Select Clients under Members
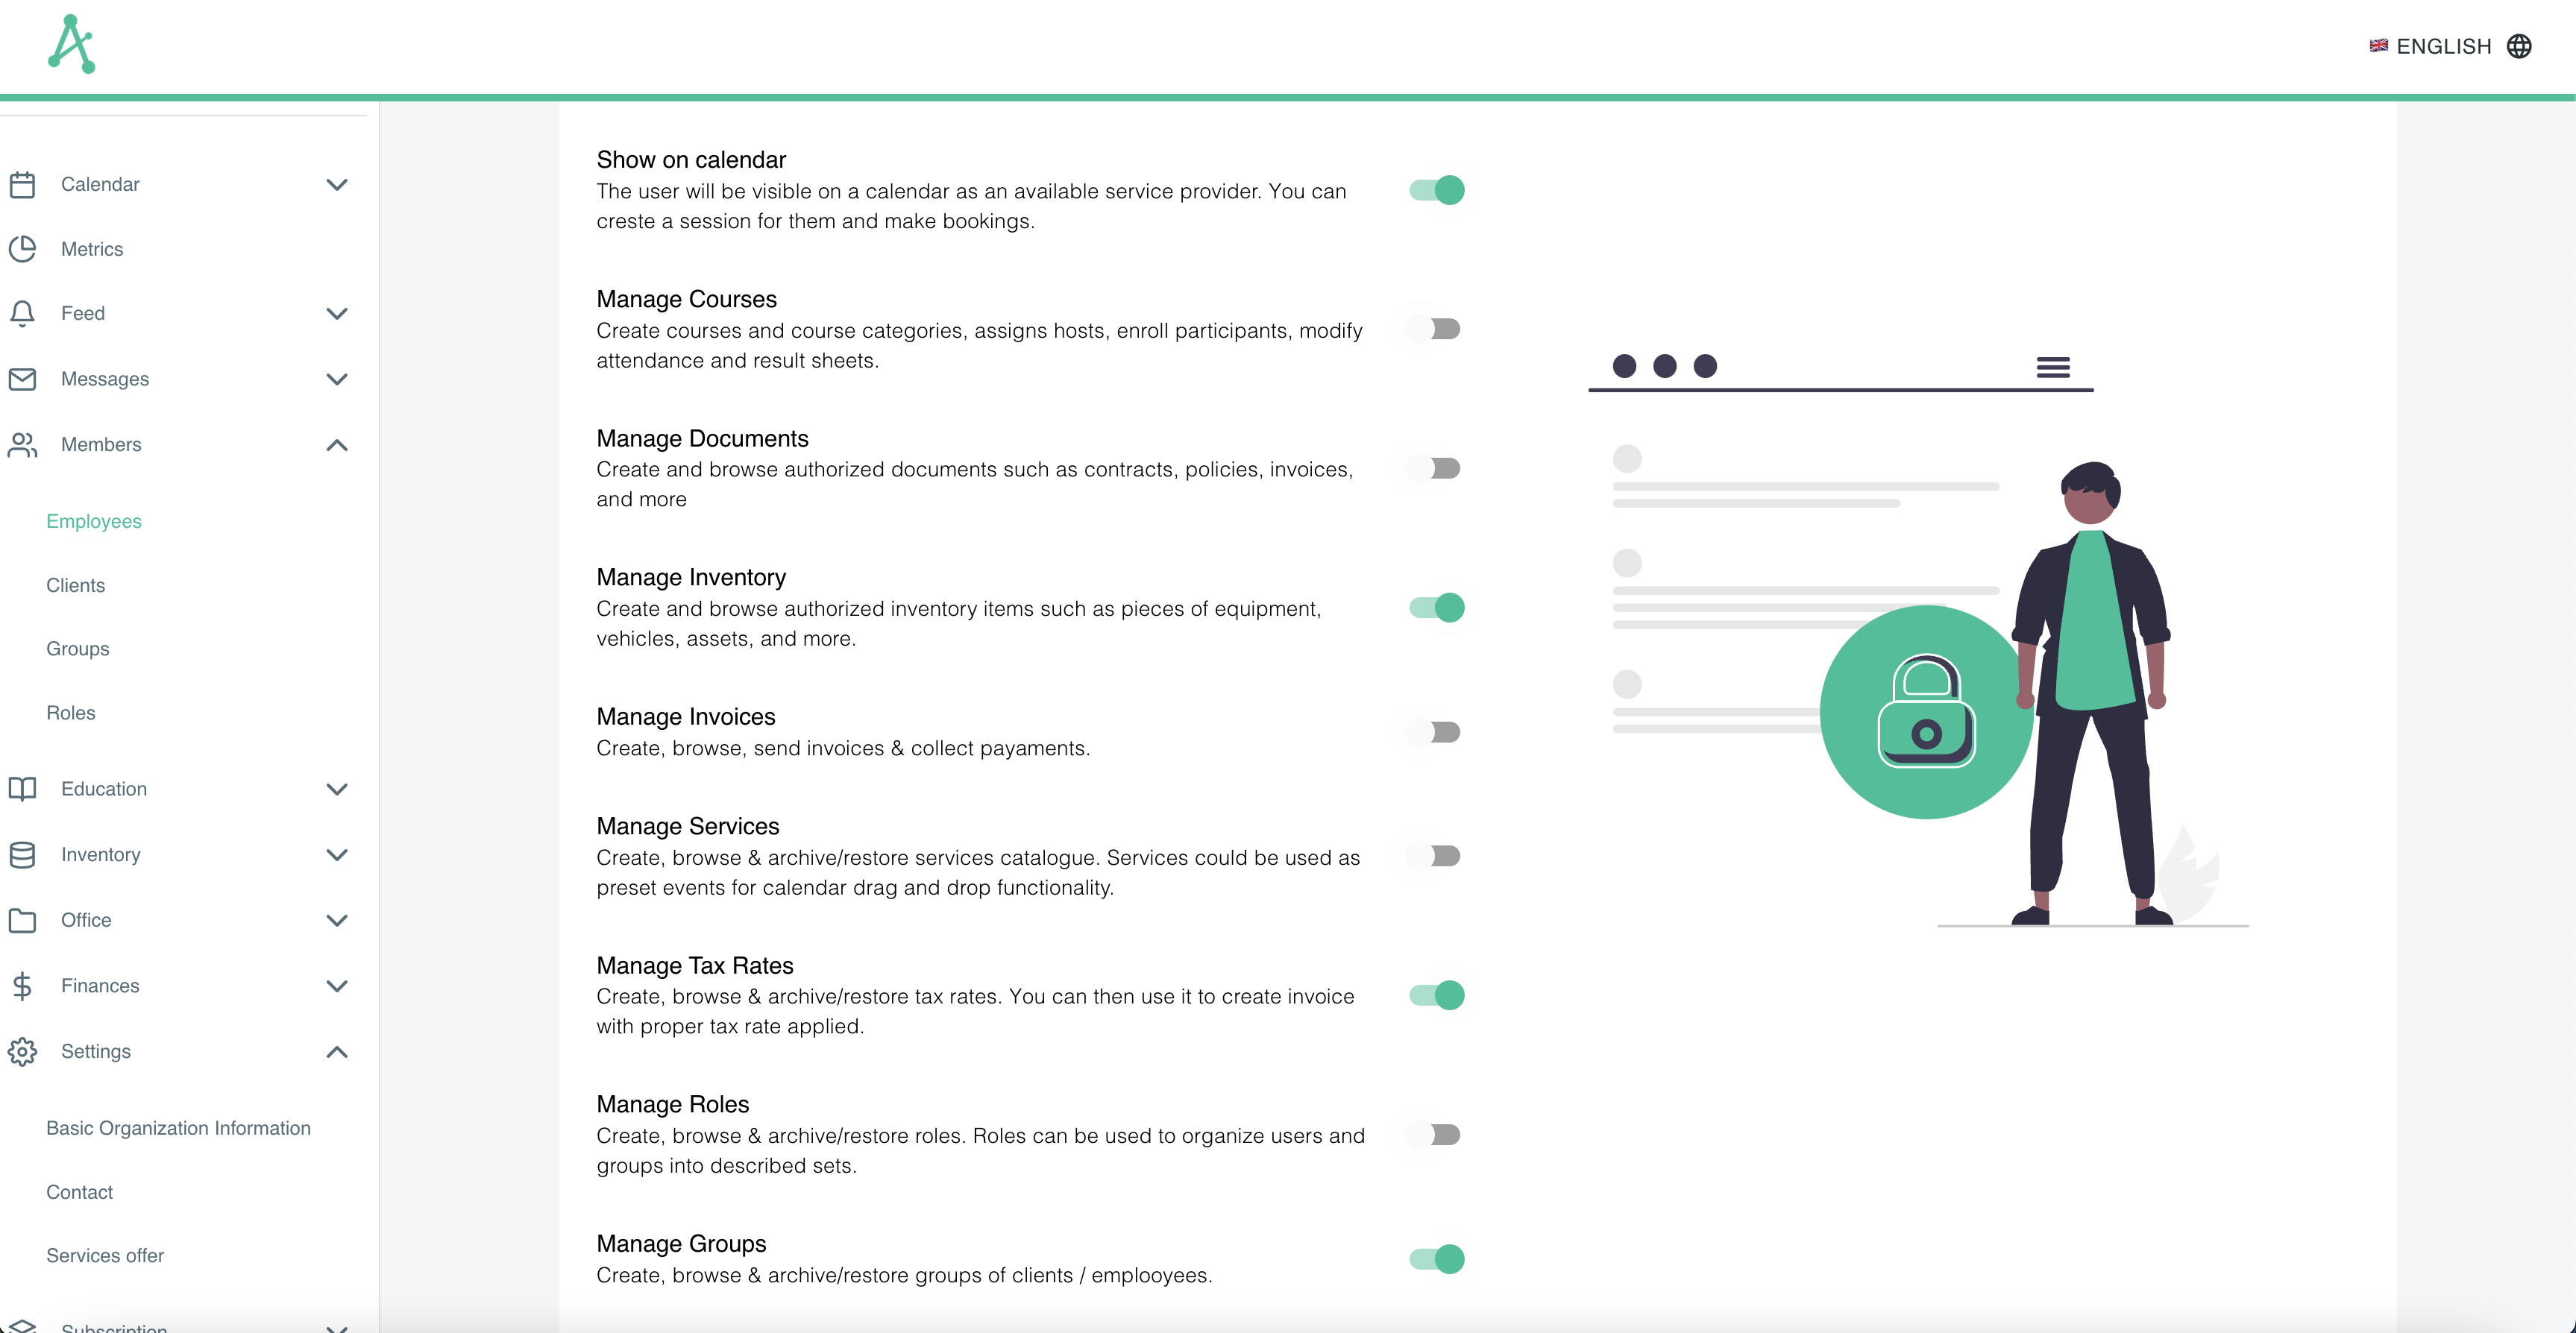The width and height of the screenshot is (2576, 1333). (75, 585)
